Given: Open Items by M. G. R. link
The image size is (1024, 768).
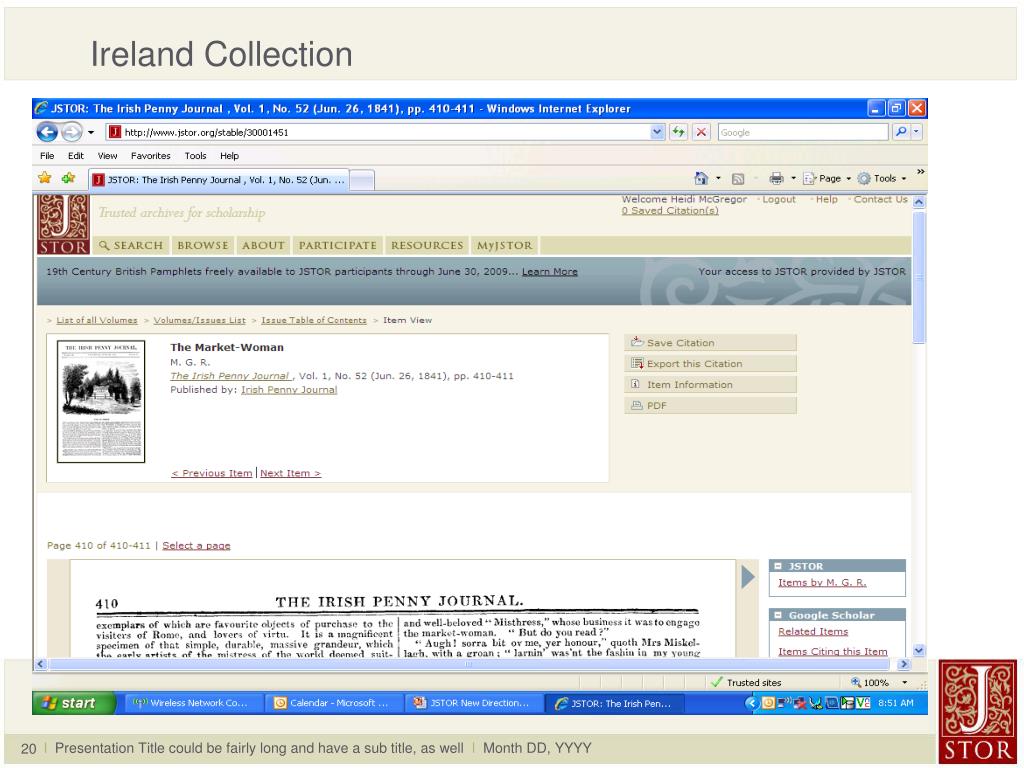Looking at the screenshot, I should (x=822, y=583).
